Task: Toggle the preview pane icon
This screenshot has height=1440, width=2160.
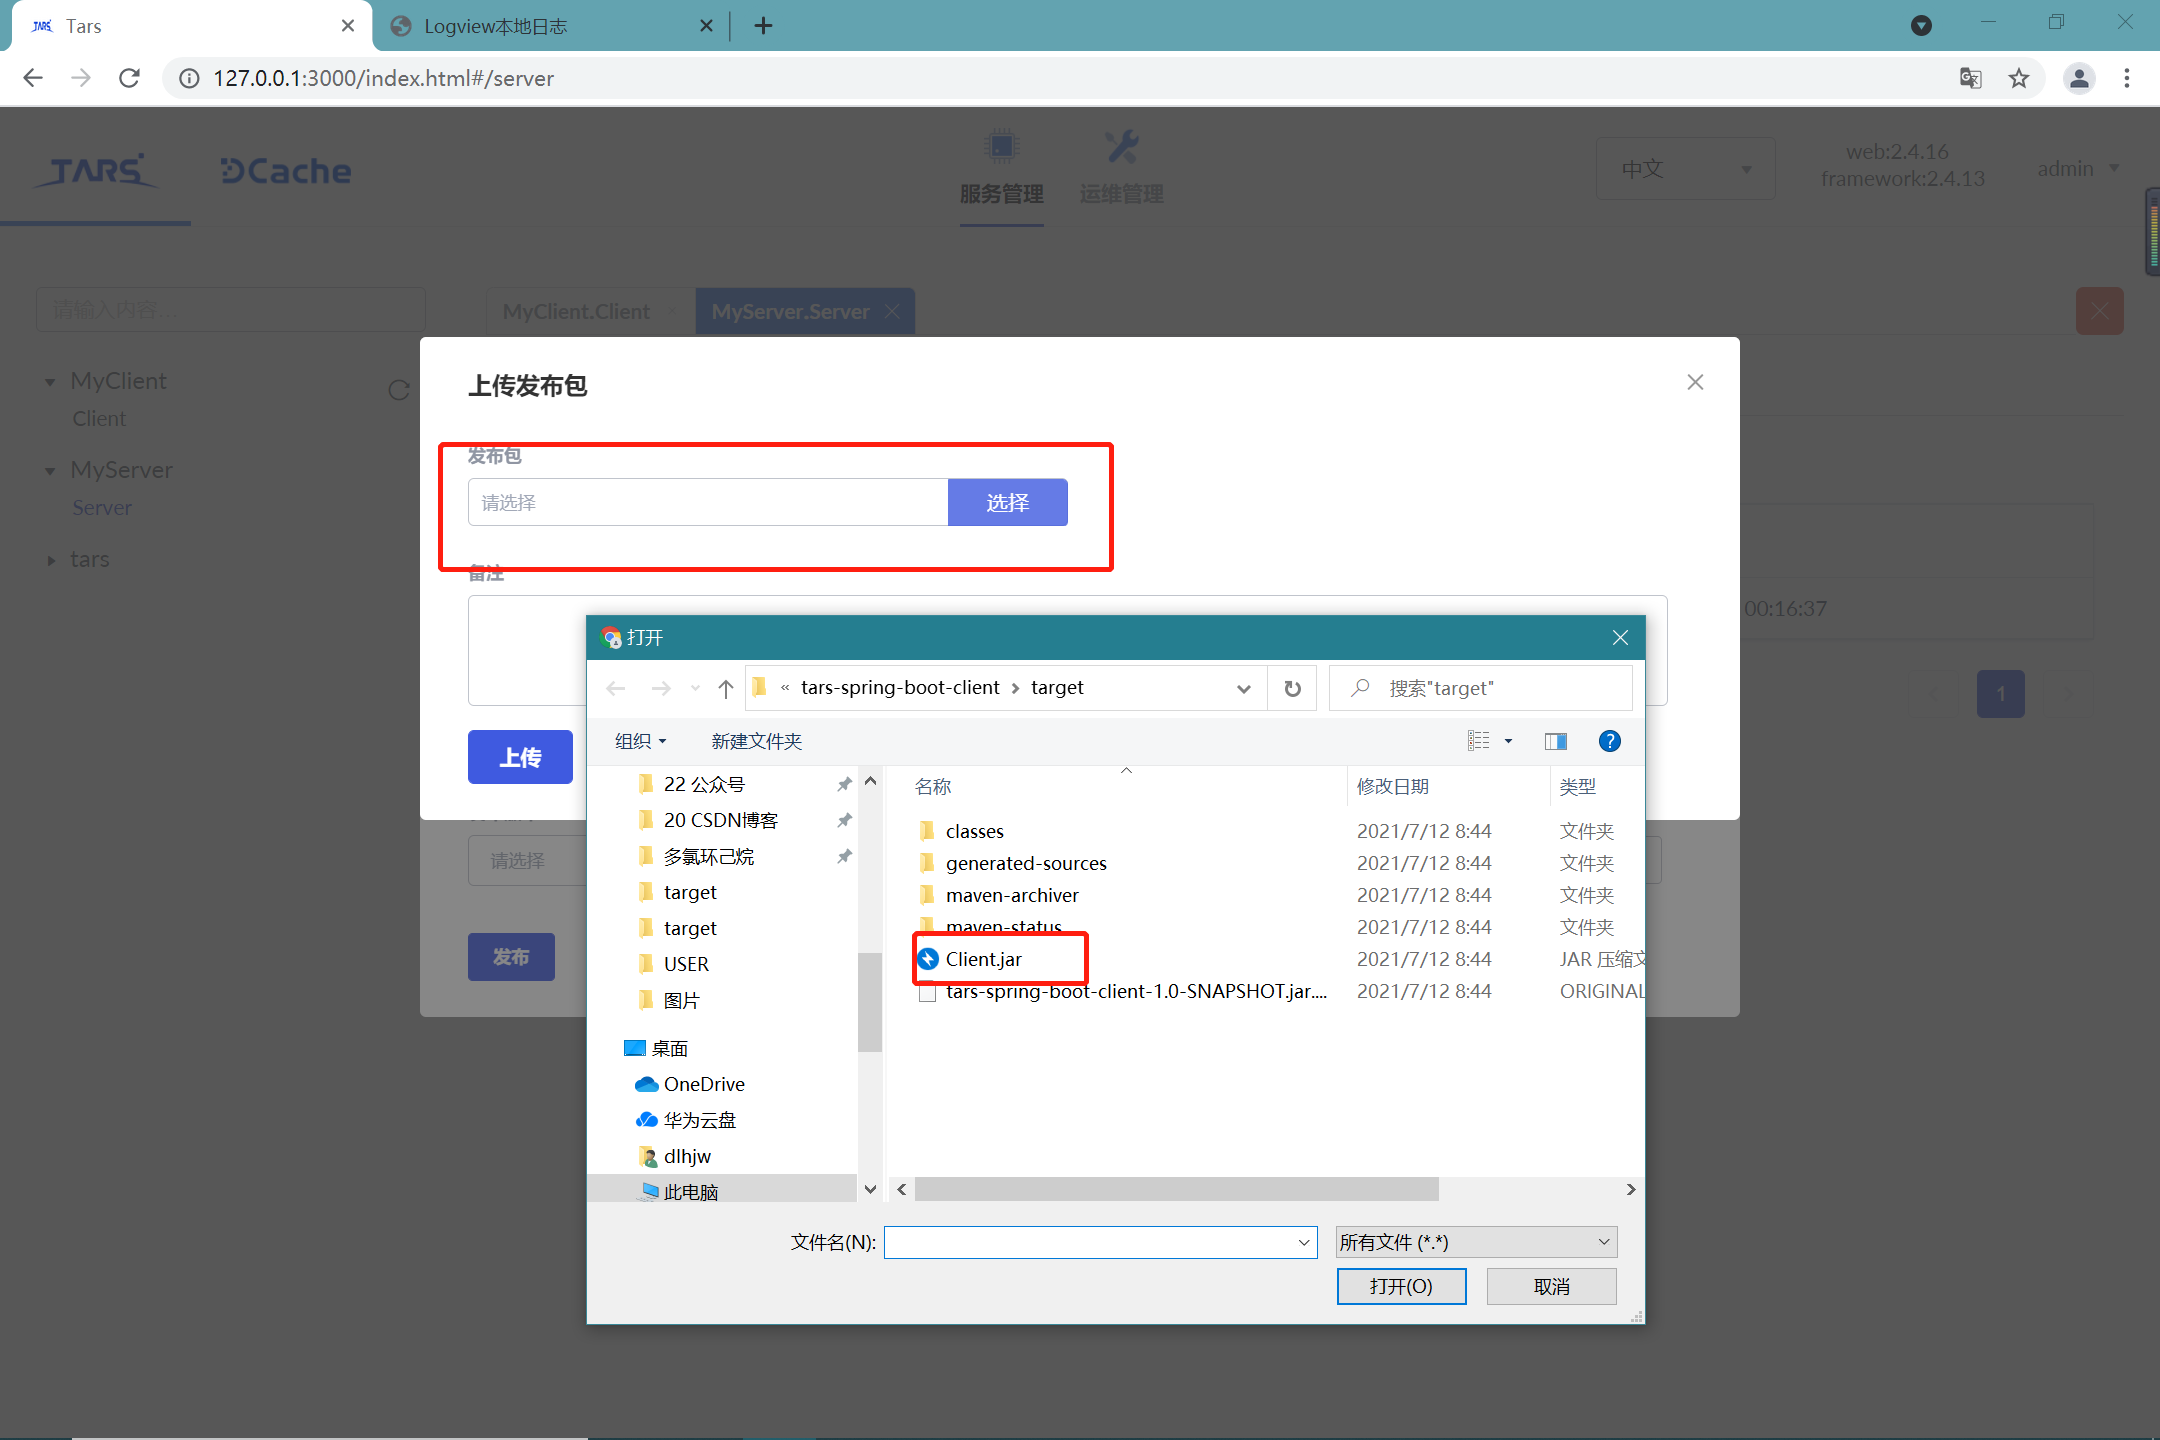Action: coord(1555,741)
